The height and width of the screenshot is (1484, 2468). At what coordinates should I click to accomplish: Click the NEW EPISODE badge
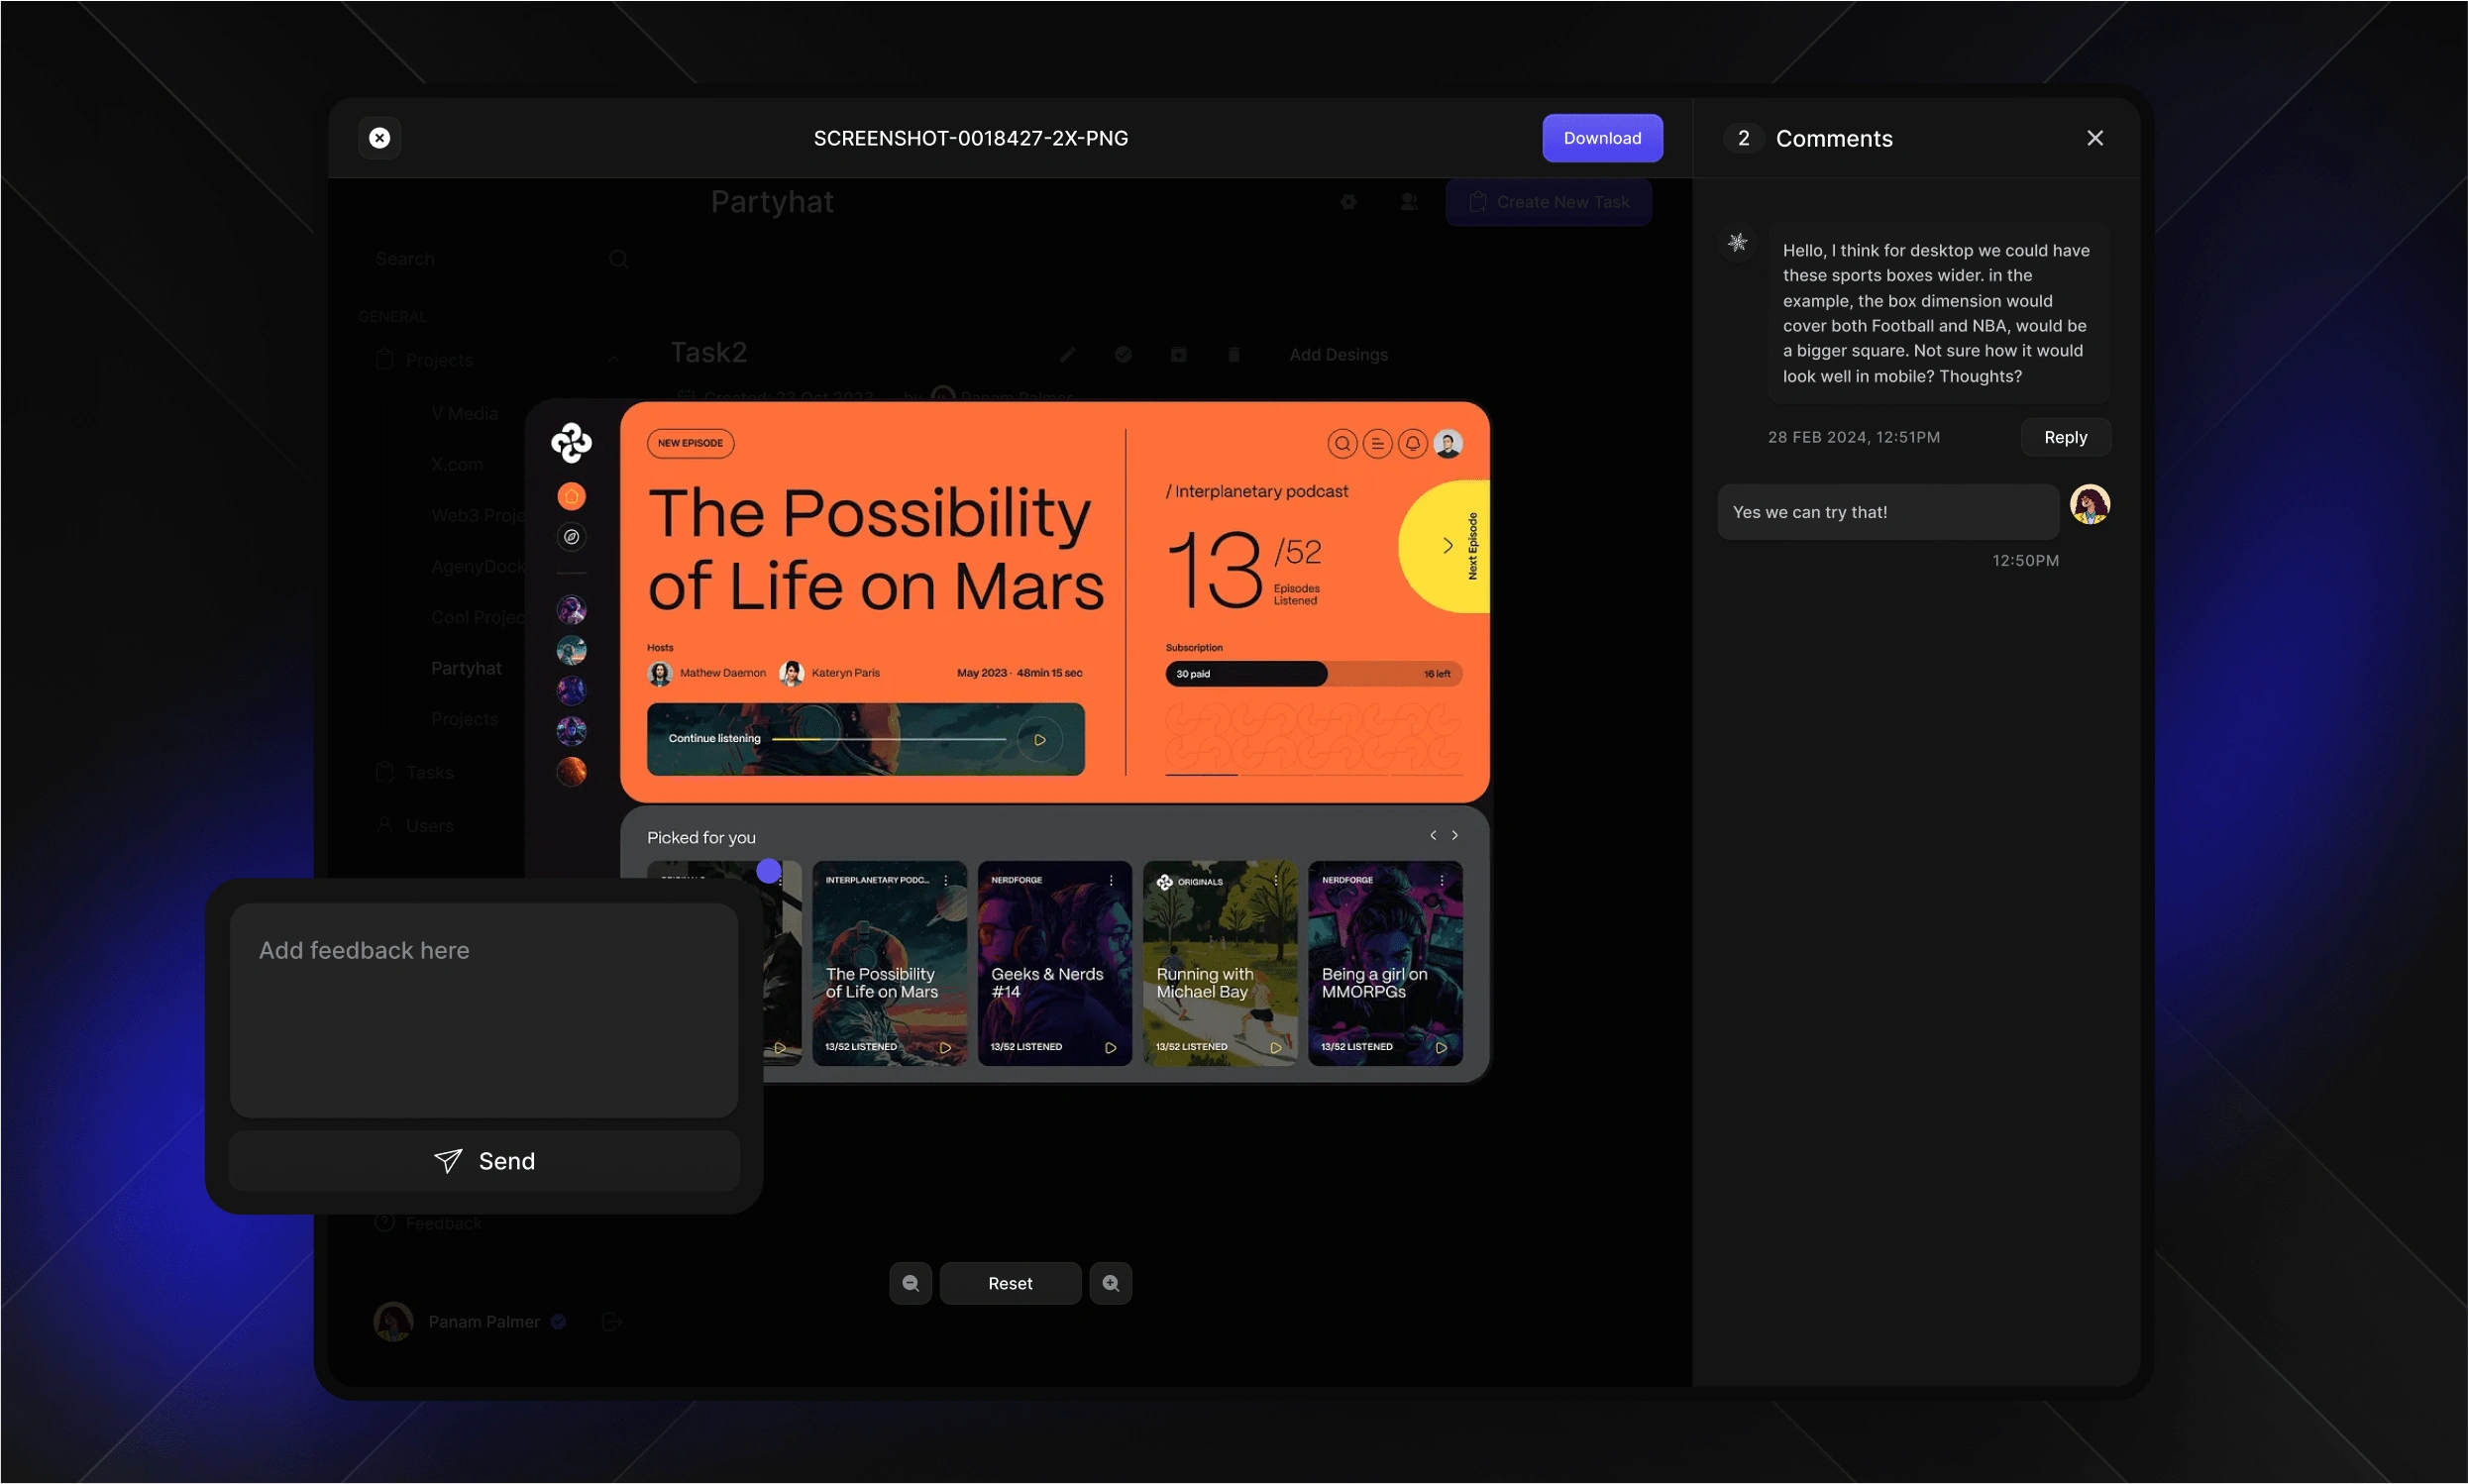(x=690, y=443)
